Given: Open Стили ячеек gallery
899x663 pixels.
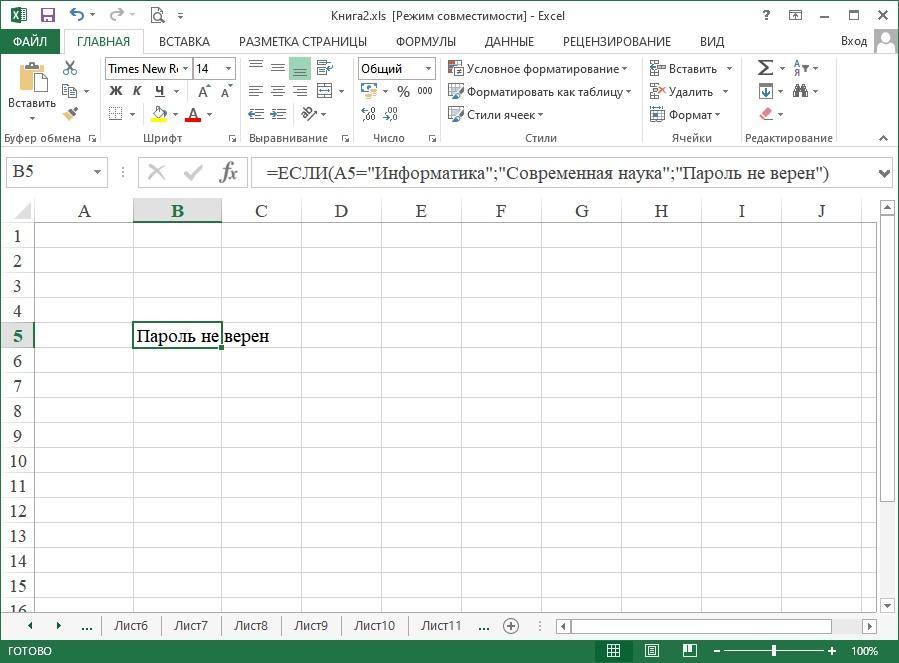Looking at the screenshot, I should (495, 114).
